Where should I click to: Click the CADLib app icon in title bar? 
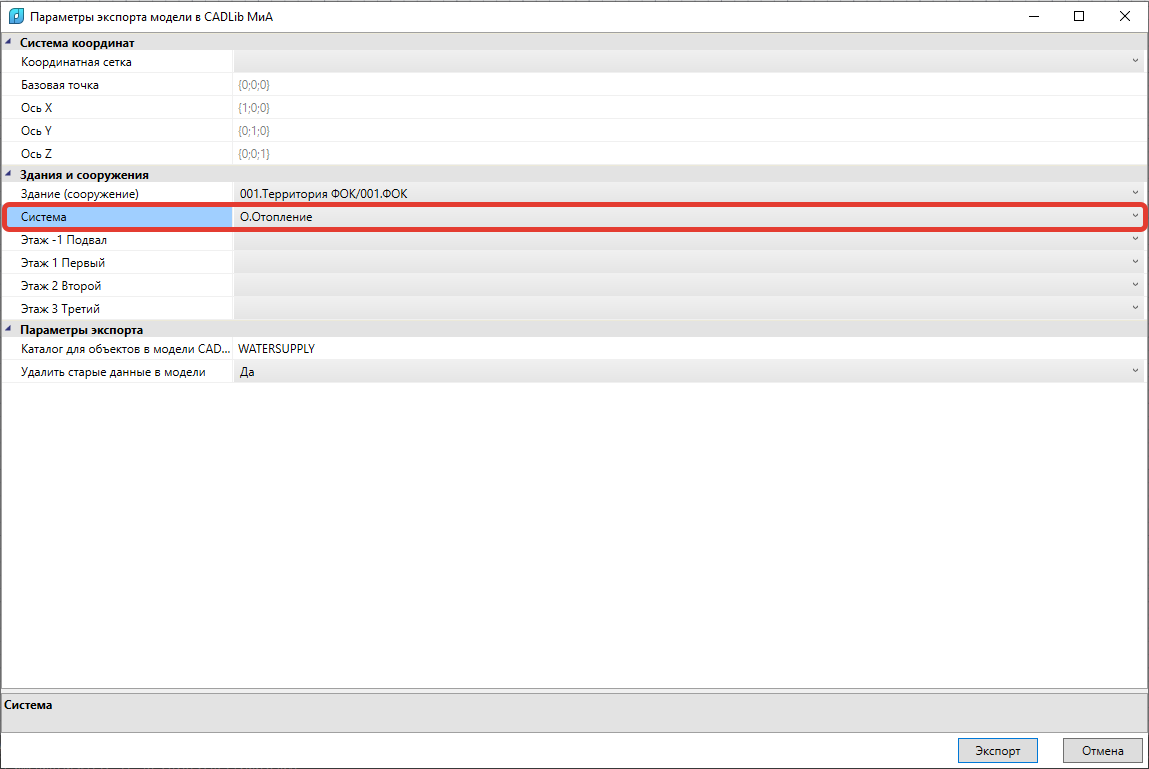15,17
